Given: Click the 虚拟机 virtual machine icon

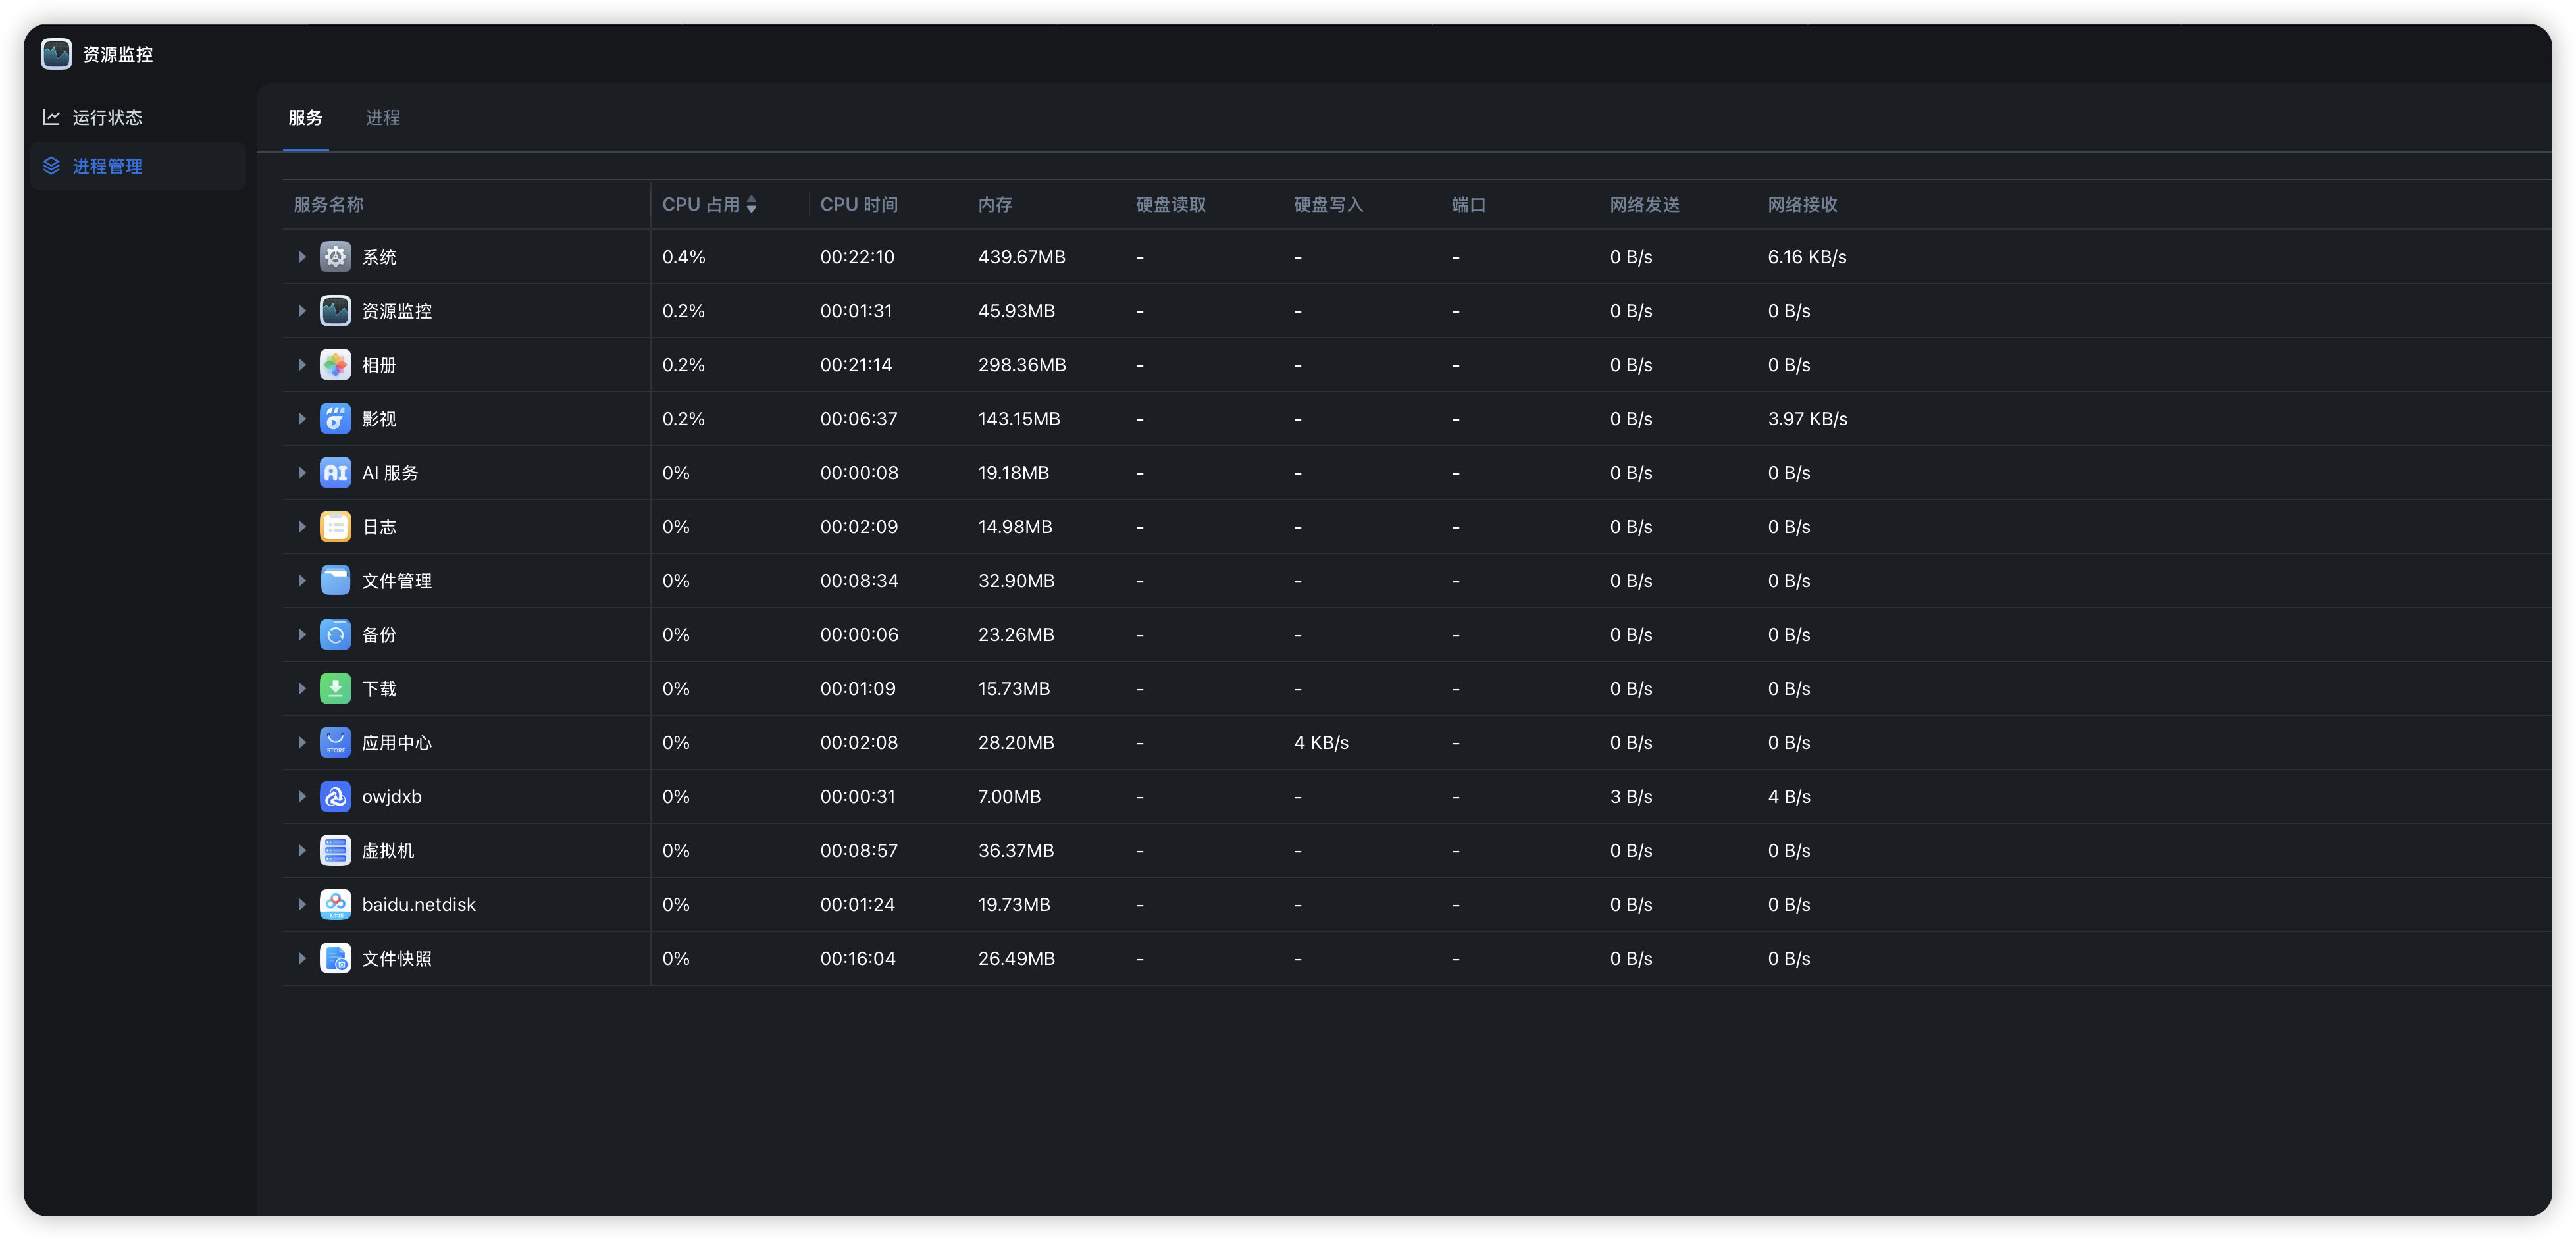Looking at the screenshot, I should [x=335, y=851].
